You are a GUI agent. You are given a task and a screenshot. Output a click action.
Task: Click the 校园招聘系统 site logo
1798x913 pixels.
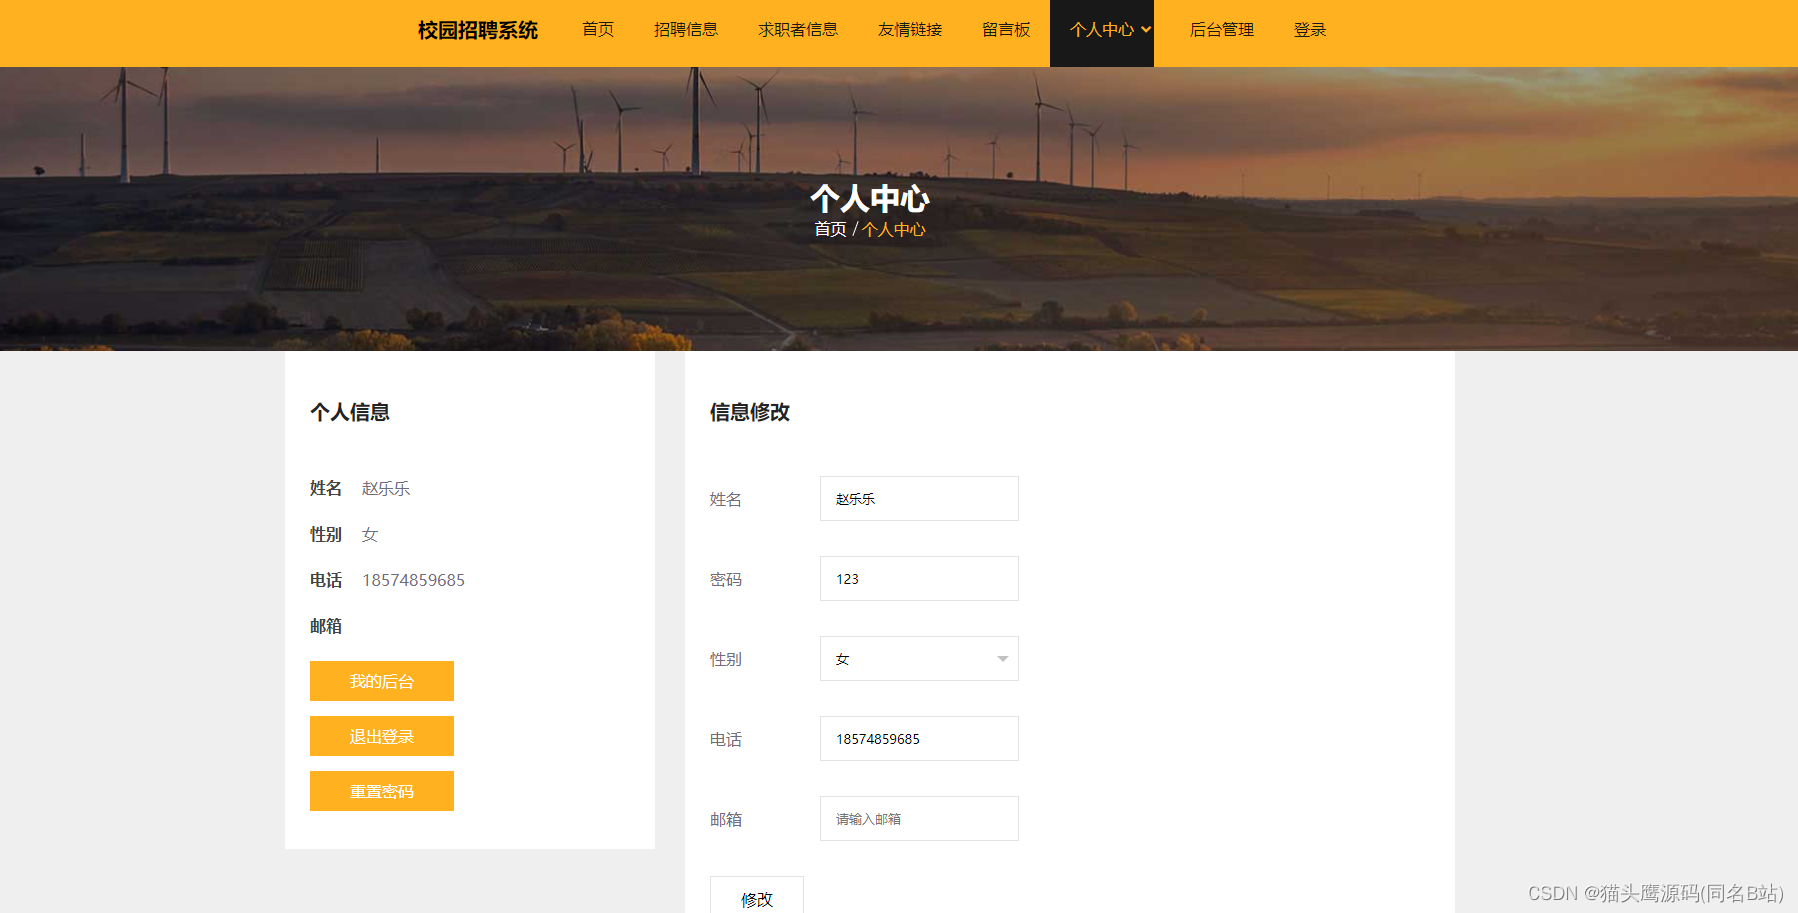tap(477, 30)
